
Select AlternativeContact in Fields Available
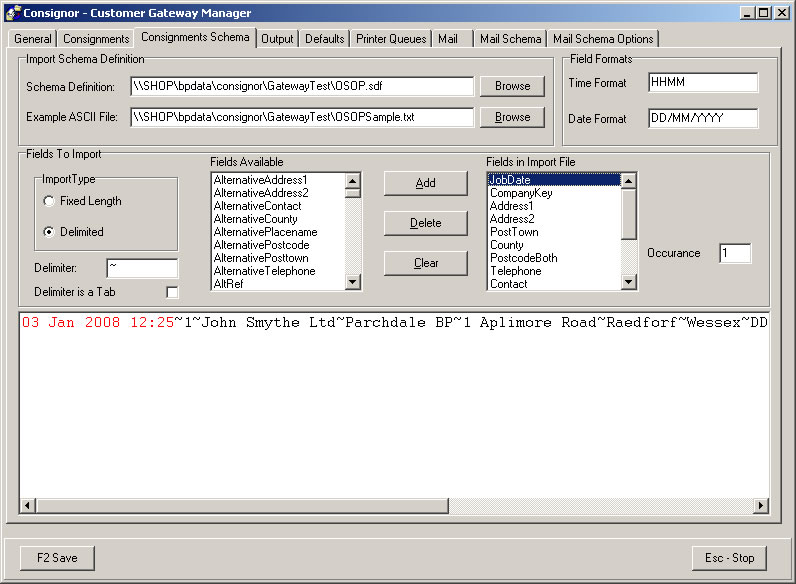[x=278, y=206]
